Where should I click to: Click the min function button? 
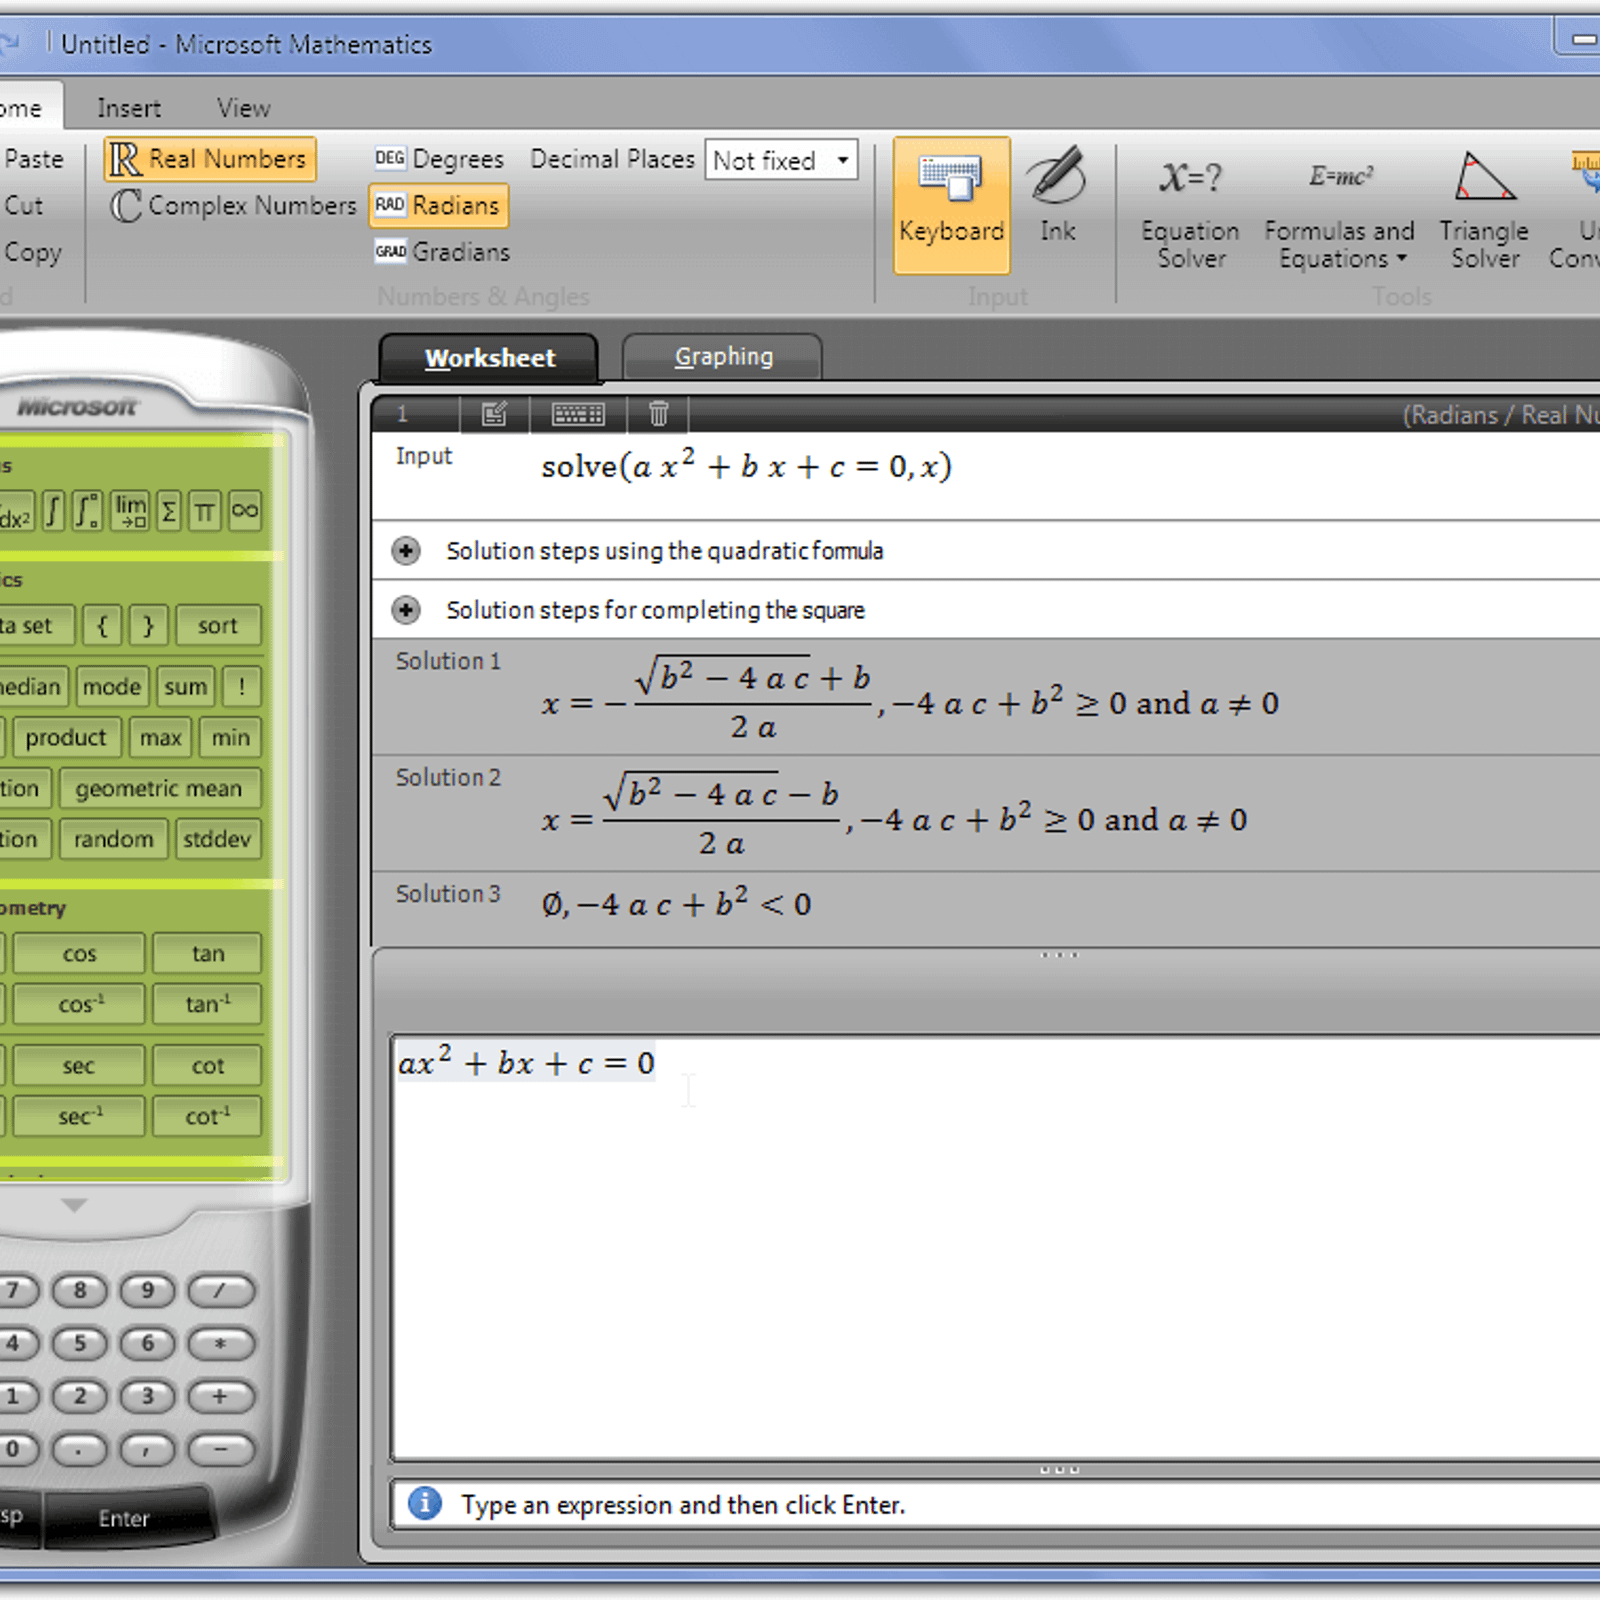click(231, 738)
